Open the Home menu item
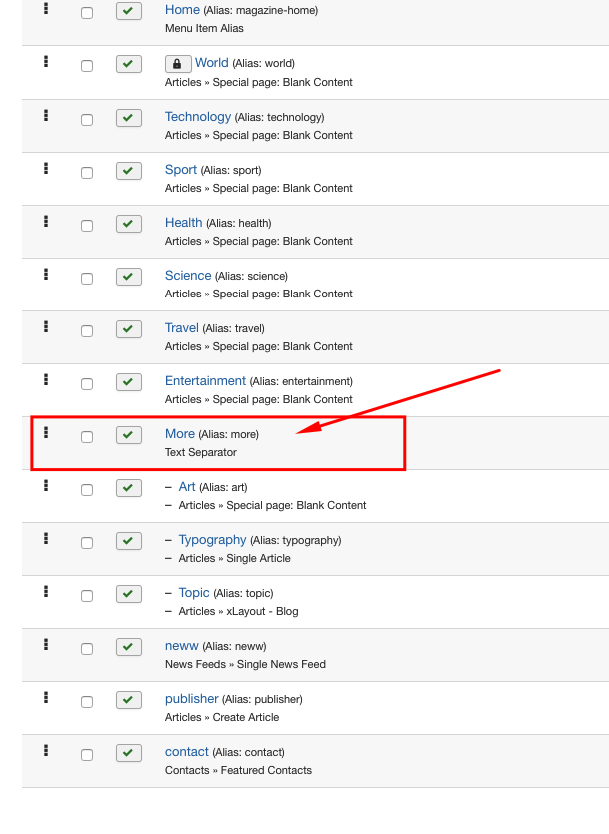The height and width of the screenshot is (834, 609). pos(182,10)
